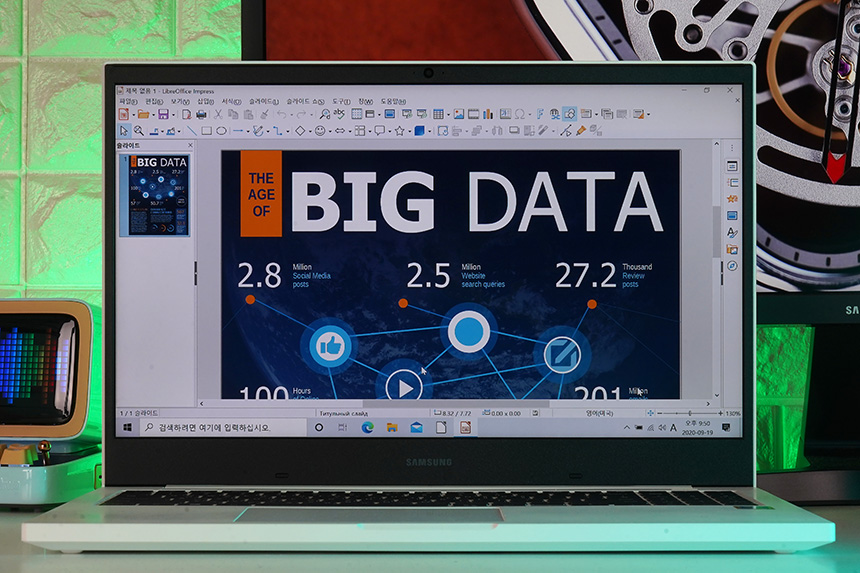The image size is (860, 573).
Task: Toggle Point Edit Mode icon
Action: coord(566,131)
